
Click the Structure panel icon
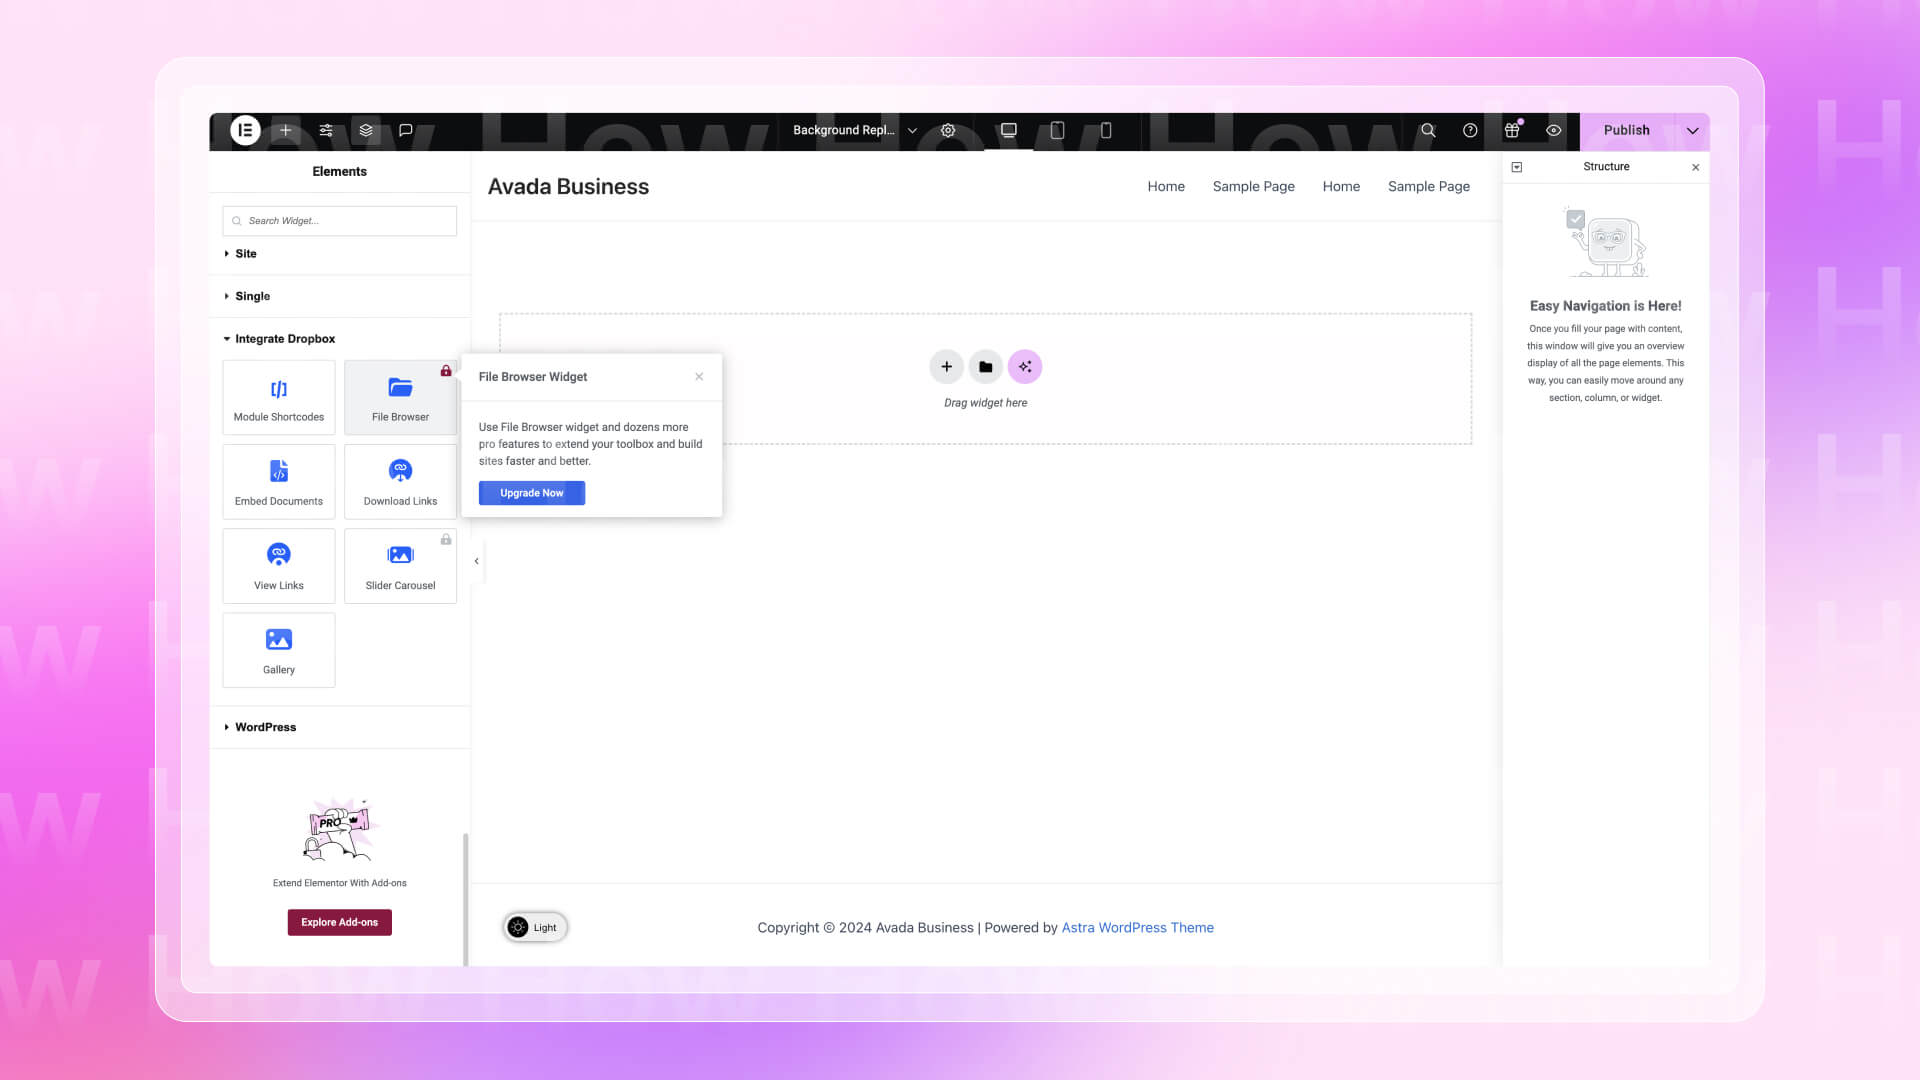[1515, 167]
